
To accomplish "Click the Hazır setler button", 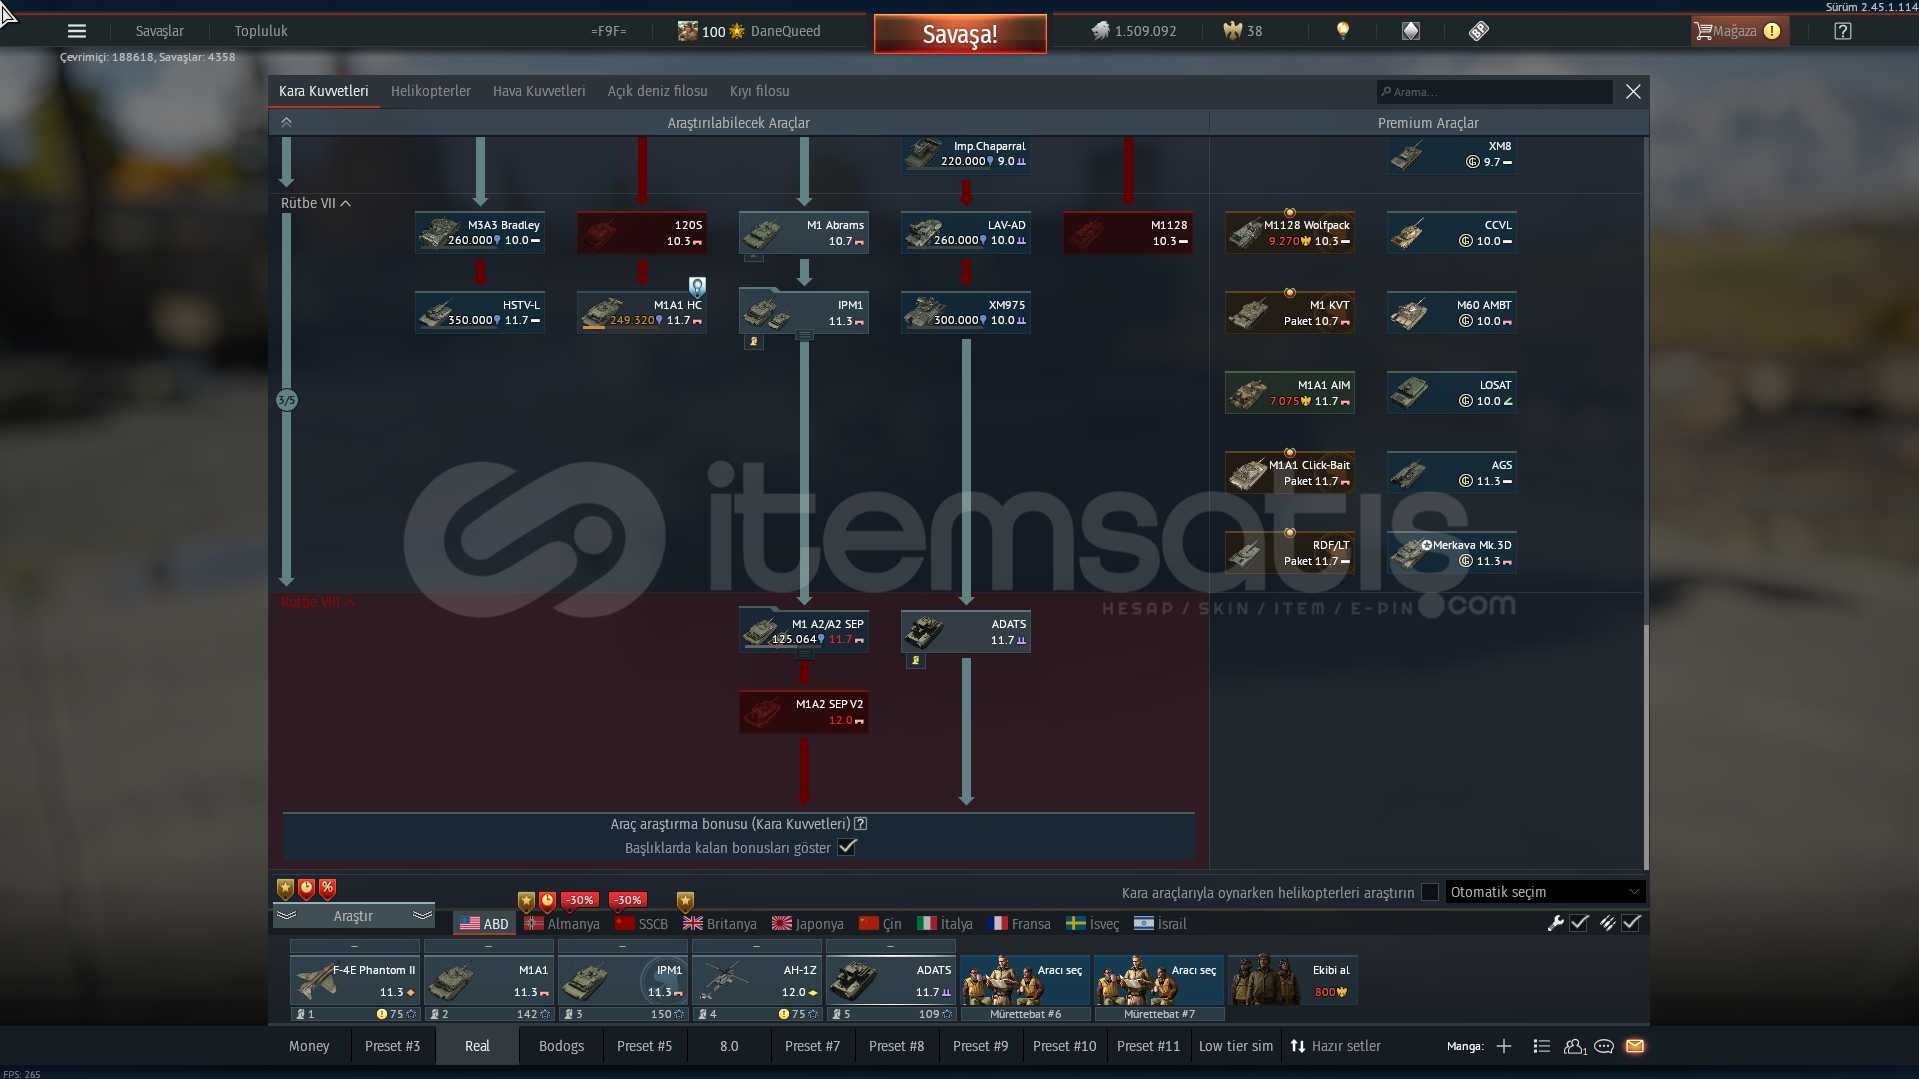I will [1336, 1046].
